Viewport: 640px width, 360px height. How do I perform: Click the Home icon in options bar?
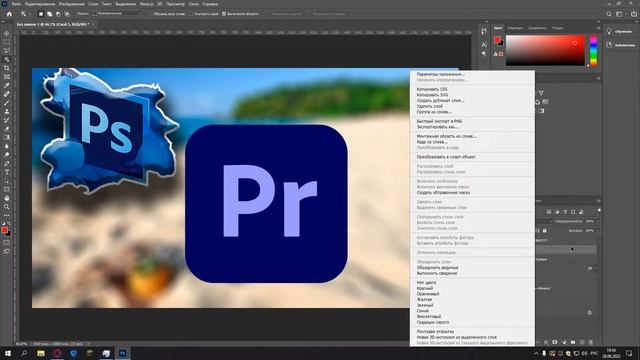[x=9, y=14]
